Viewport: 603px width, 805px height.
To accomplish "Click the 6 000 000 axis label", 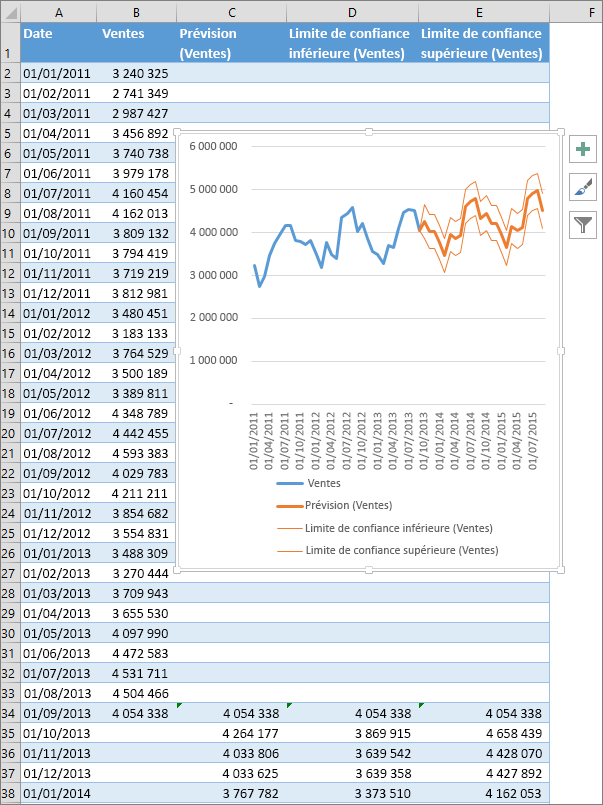I will pos(213,146).
